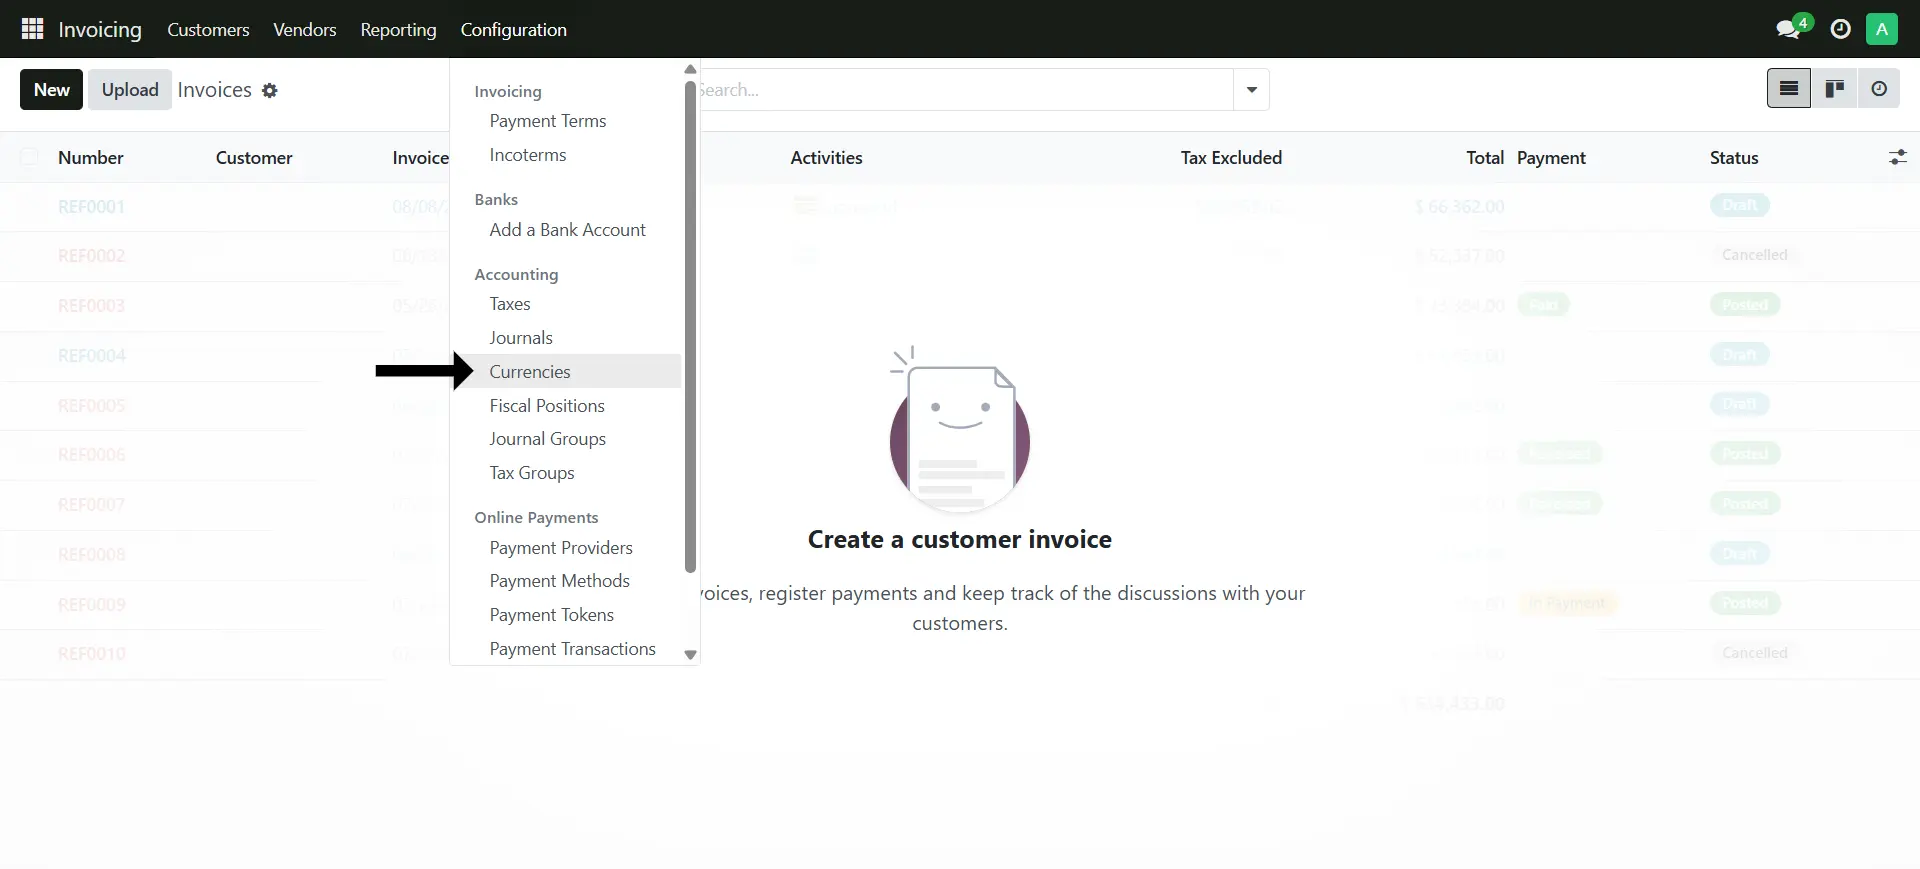Open the Reporting menu
Image resolution: width=1920 pixels, height=869 pixels.
pos(398,30)
